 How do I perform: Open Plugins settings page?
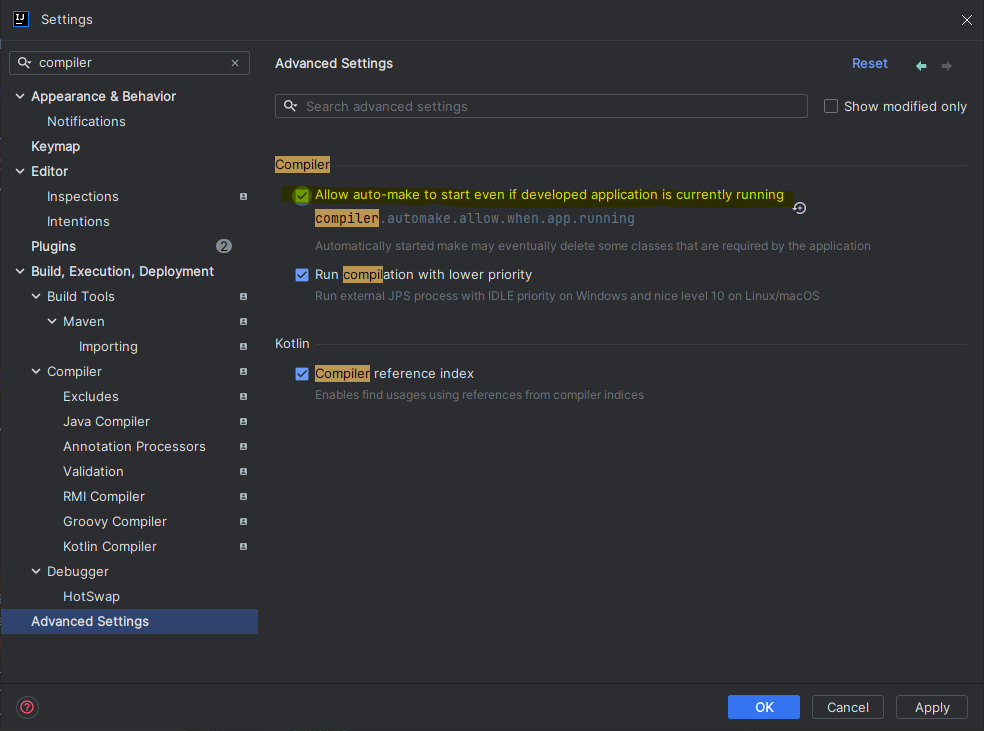pyautogui.click(x=53, y=246)
